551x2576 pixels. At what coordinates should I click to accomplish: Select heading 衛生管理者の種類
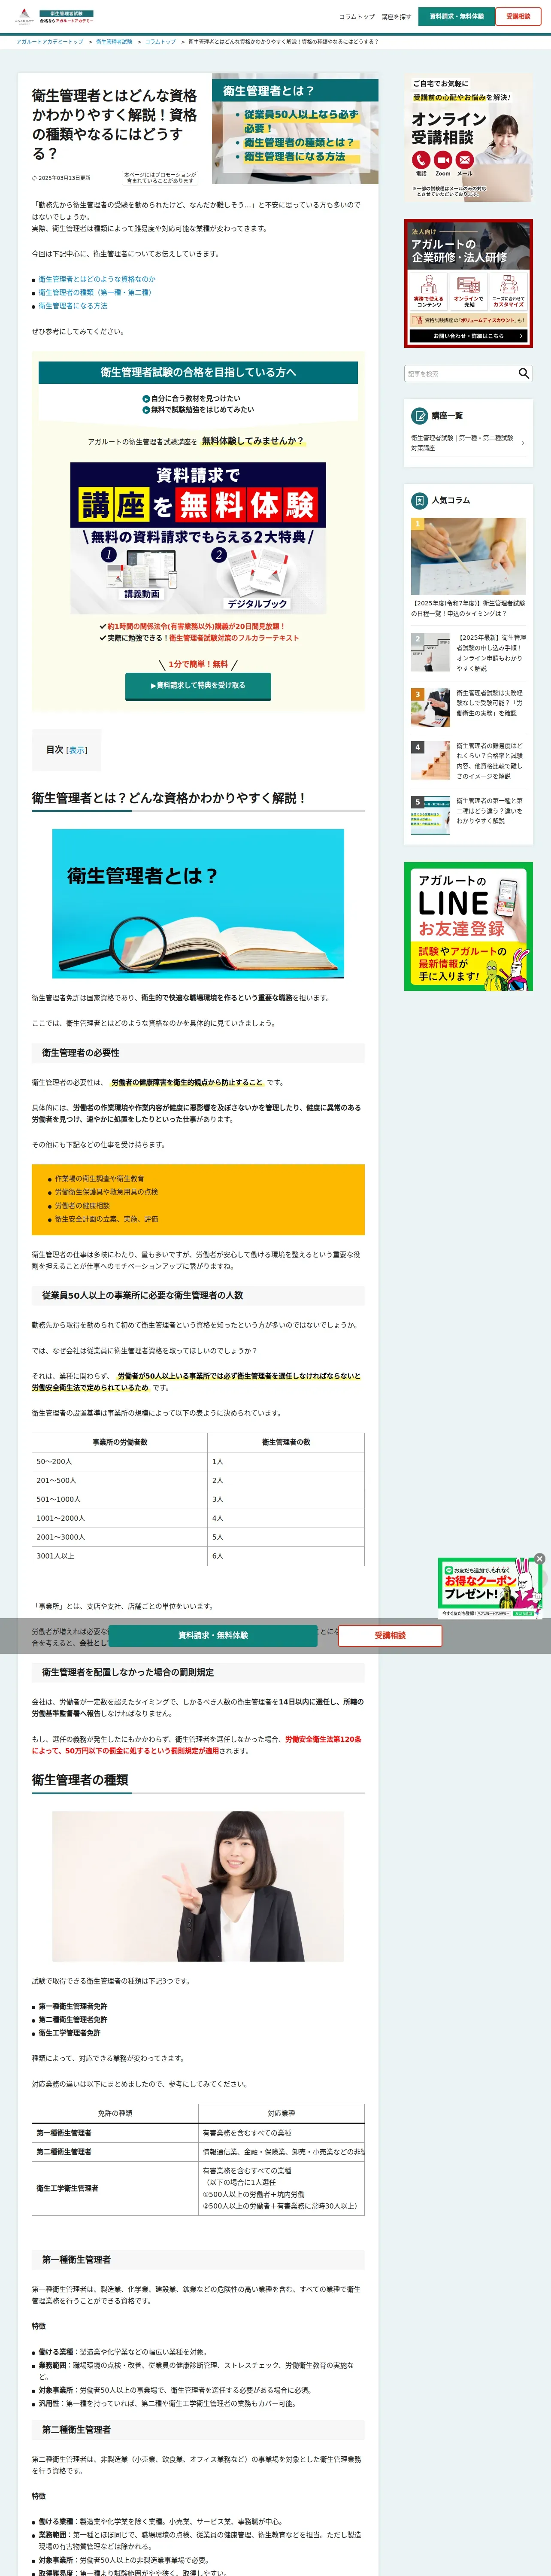[80, 1780]
